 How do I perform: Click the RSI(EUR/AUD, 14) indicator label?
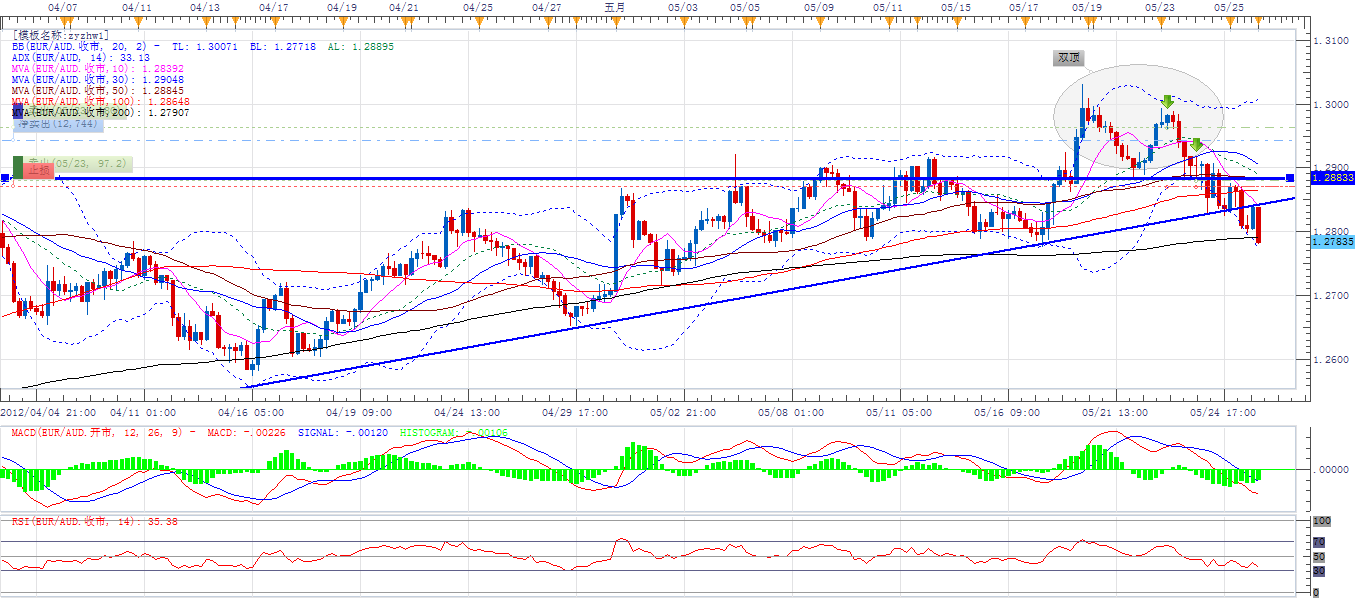click(95, 521)
